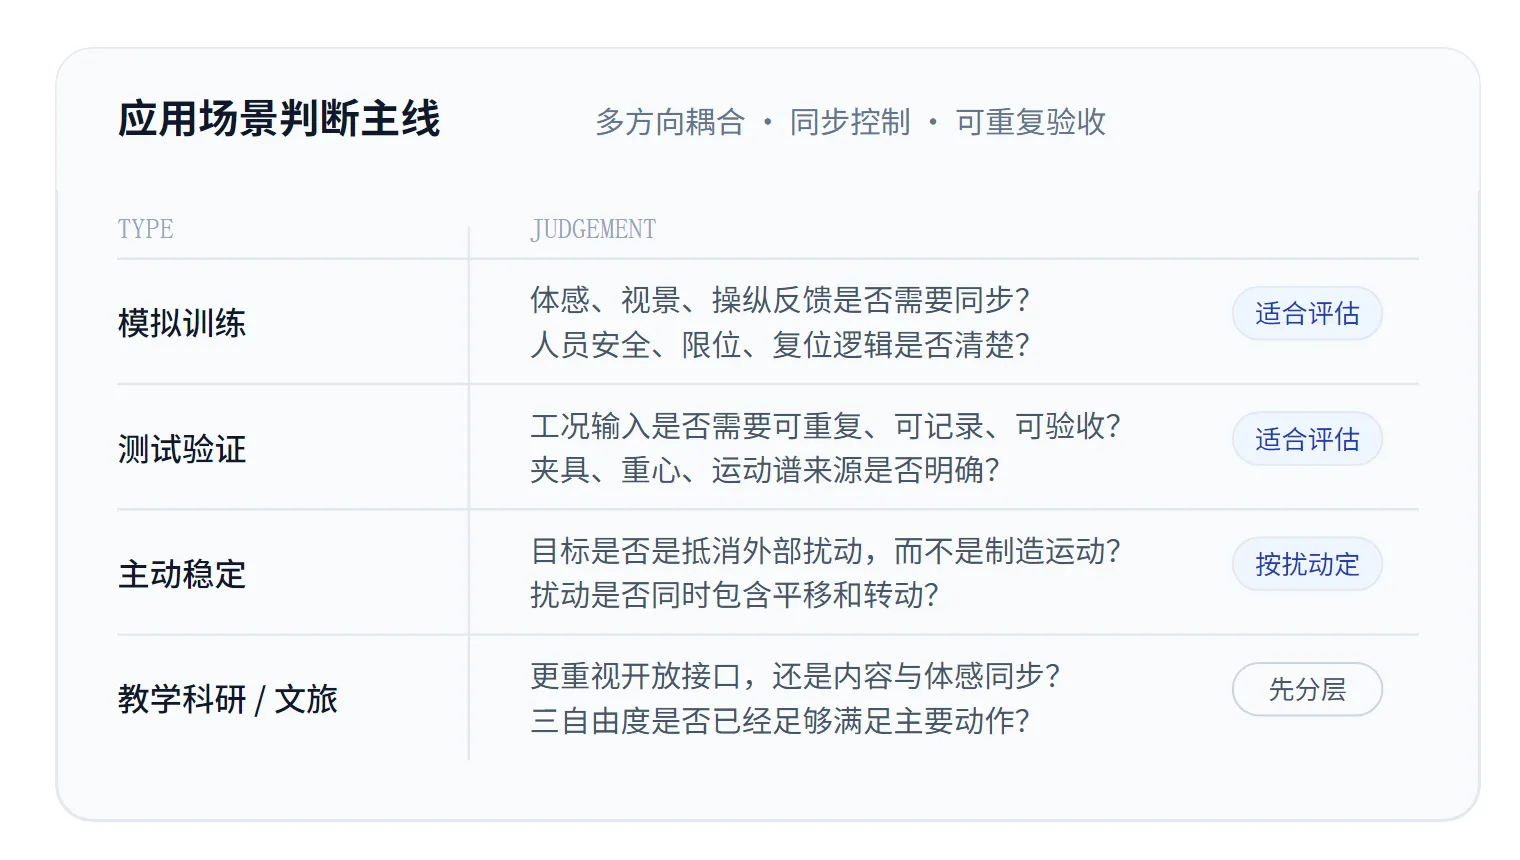Click the subtitle text 可重复验收

pyautogui.click(x=1031, y=122)
